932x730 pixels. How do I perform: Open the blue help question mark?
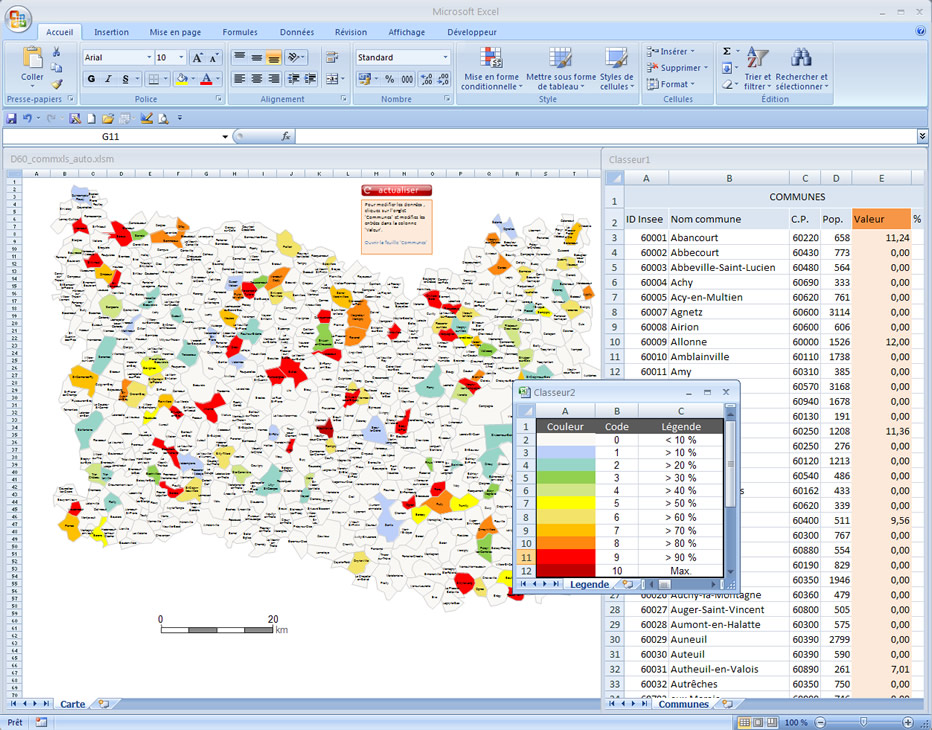point(921,32)
